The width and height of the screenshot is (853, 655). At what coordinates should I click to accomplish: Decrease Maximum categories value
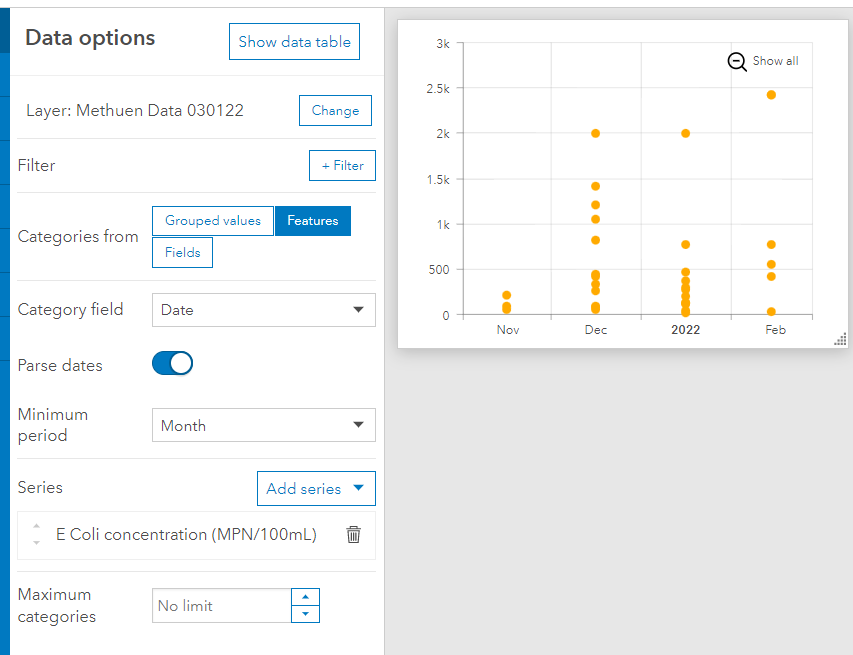(x=305, y=614)
